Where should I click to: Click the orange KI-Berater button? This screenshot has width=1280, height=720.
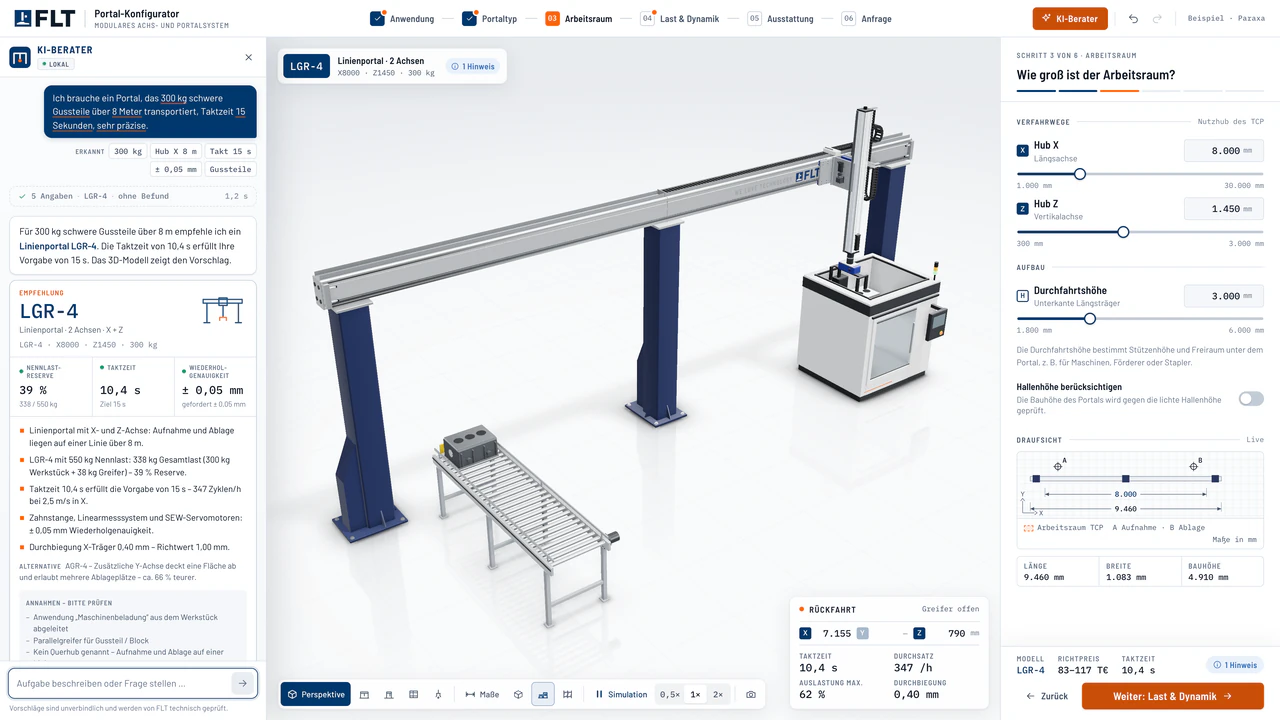pyautogui.click(x=1070, y=18)
